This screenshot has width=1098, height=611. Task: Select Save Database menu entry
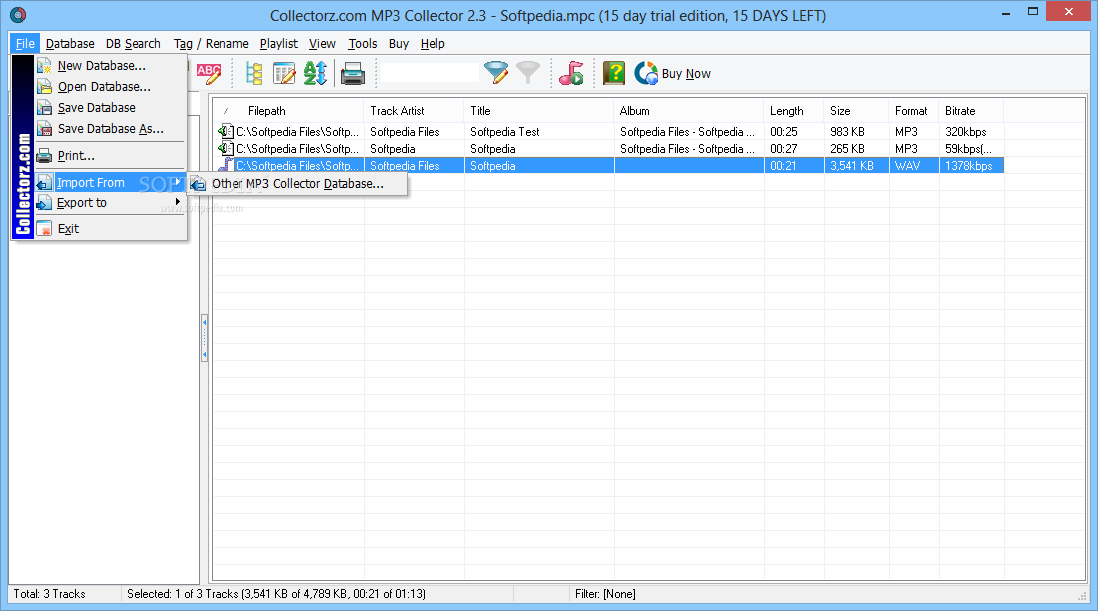pyautogui.click(x=110, y=108)
